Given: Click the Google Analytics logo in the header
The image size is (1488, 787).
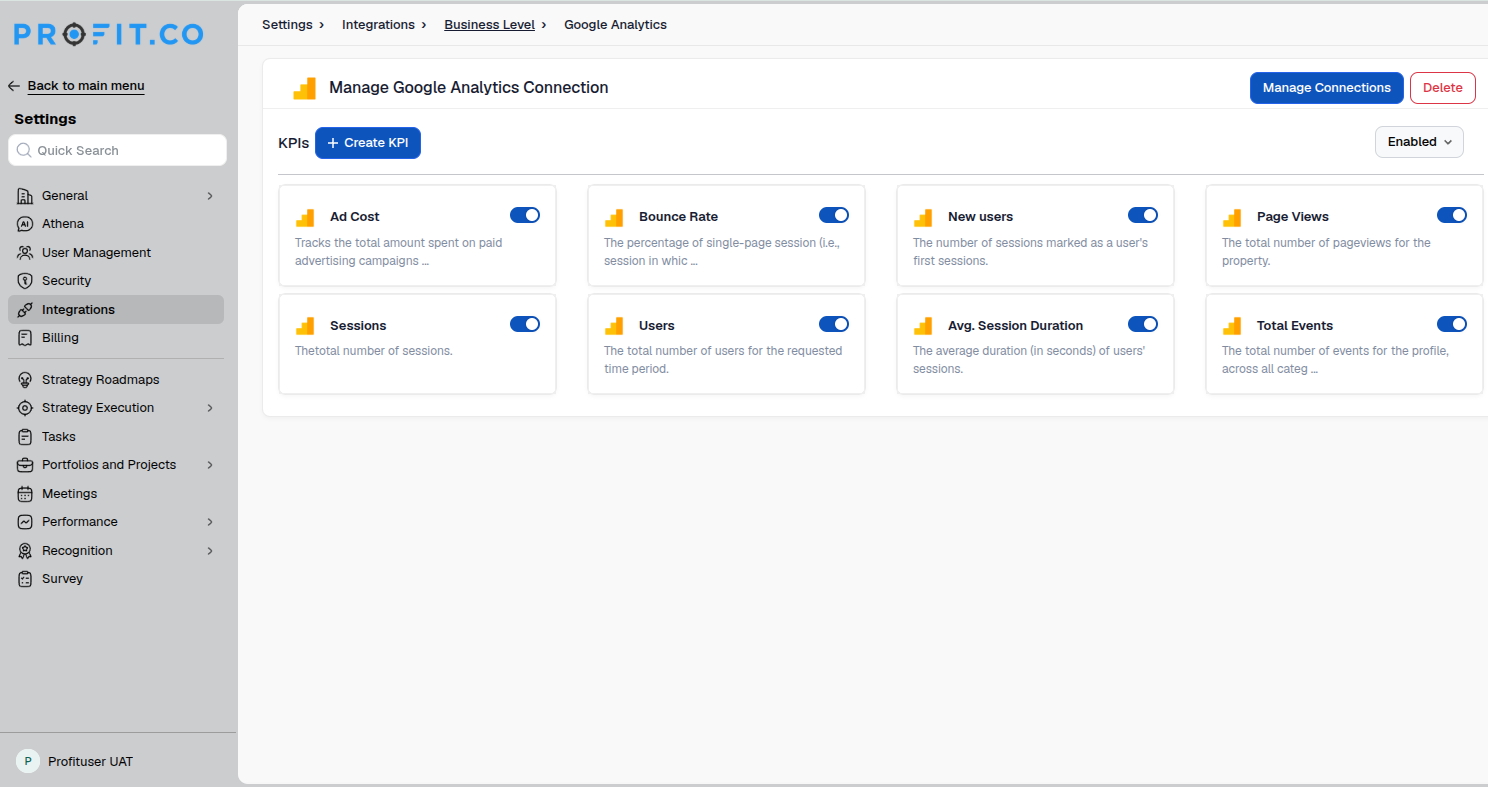Looking at the screenshot, I should [304, 88].
